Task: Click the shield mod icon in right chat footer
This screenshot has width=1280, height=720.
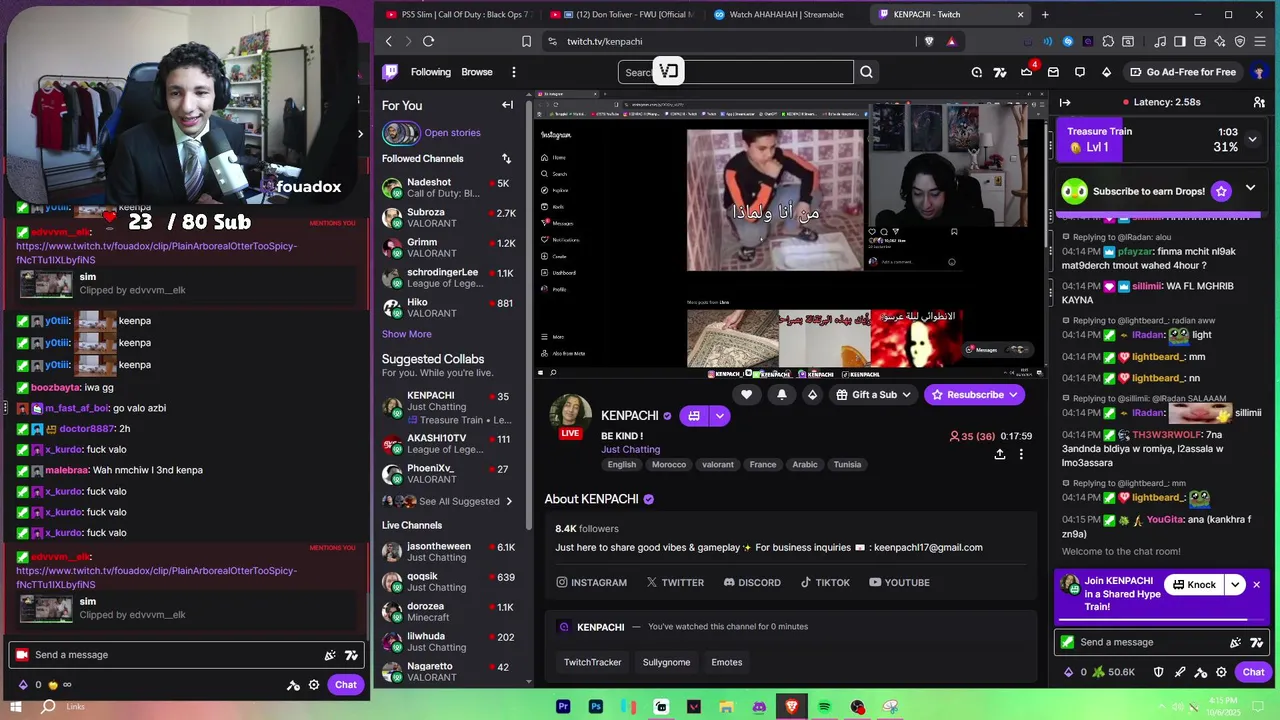Action: coord(1158,673)
